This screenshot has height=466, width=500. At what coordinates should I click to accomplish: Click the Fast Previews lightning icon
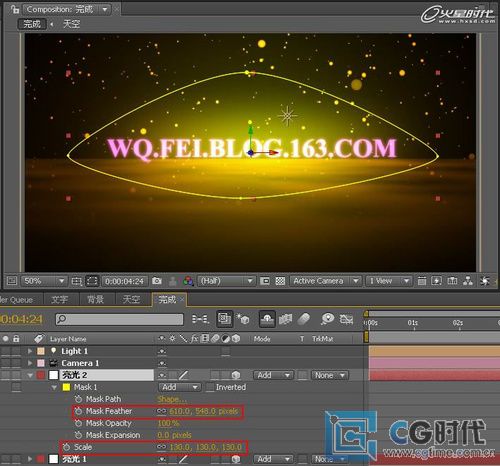437,281
